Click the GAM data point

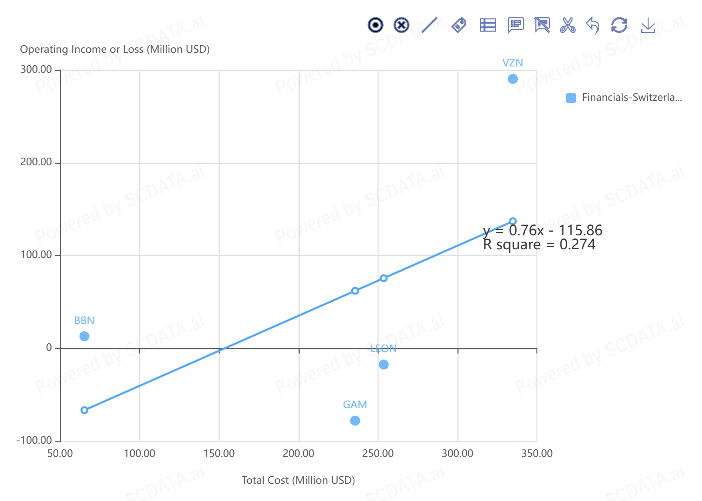coord(355,420)
